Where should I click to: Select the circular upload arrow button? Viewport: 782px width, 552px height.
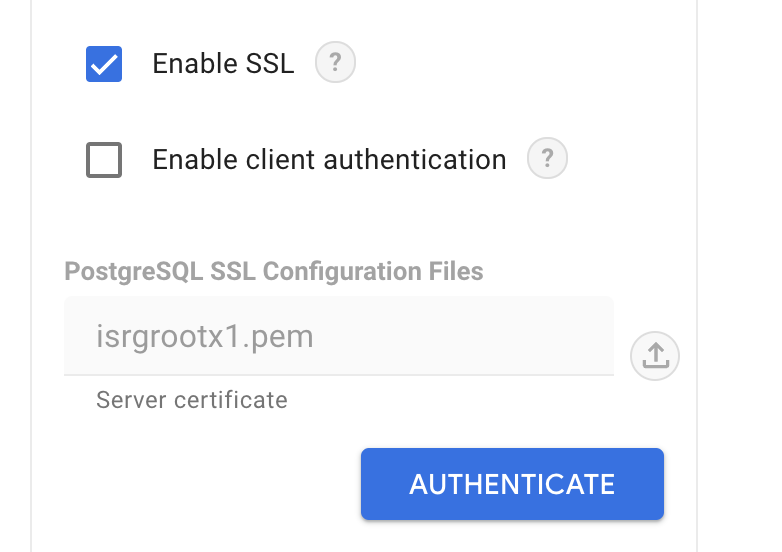[x=655, y=356]
